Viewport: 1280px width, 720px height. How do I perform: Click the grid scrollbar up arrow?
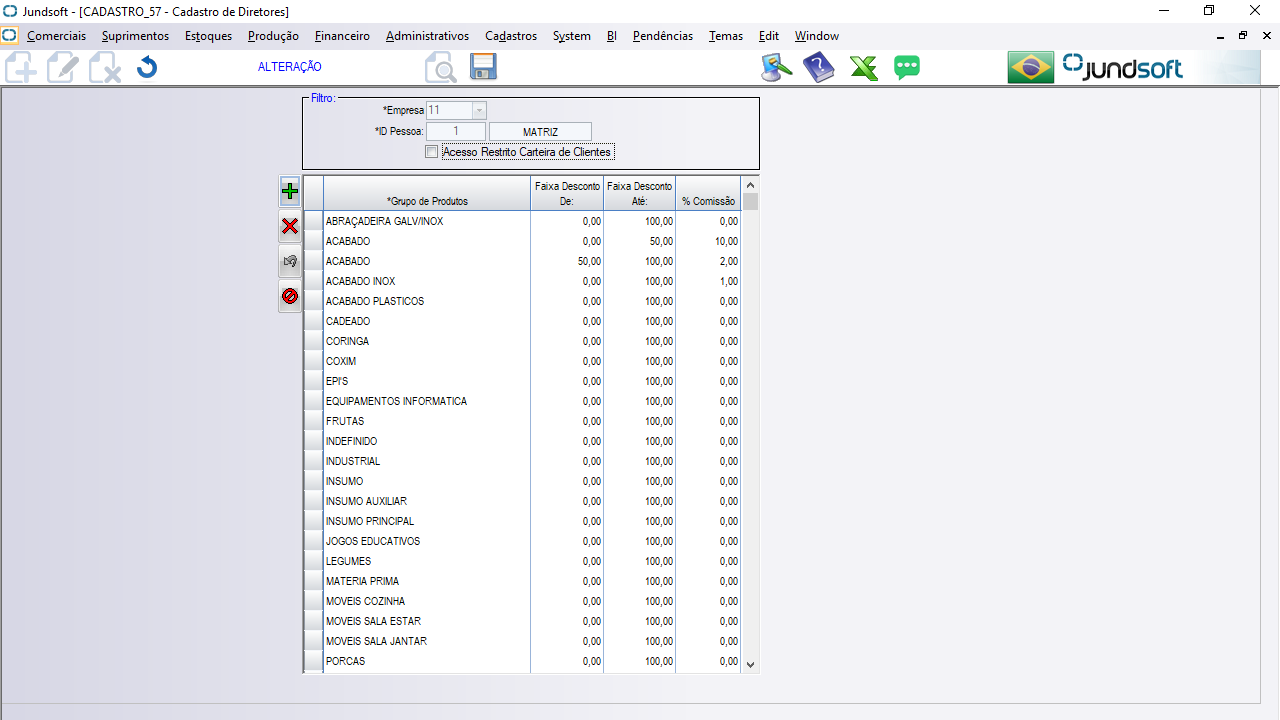pos(750,184)
